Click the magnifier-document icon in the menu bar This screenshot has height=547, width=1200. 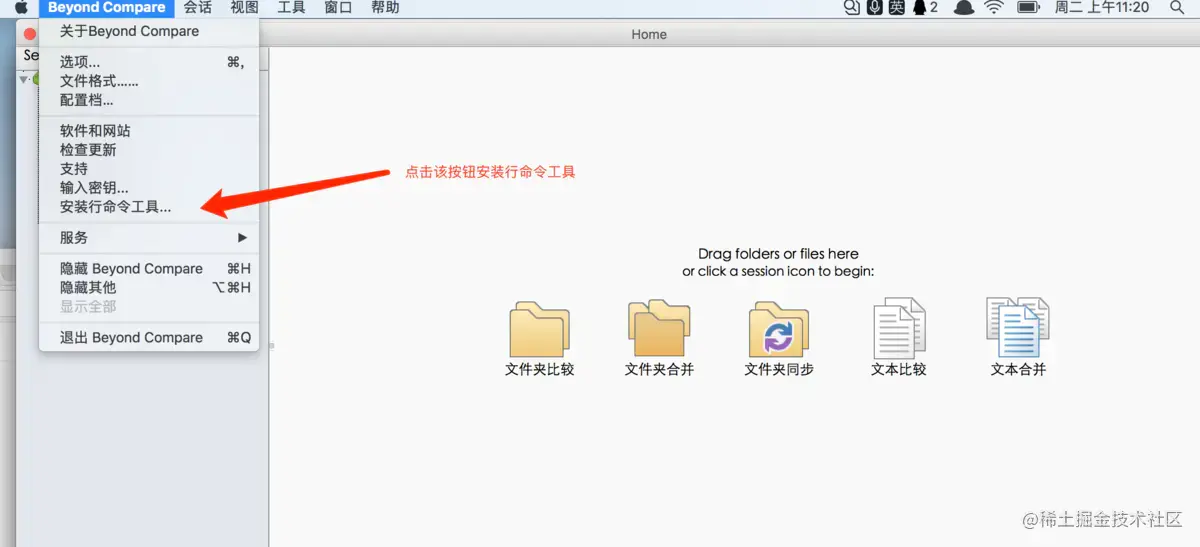852,8
